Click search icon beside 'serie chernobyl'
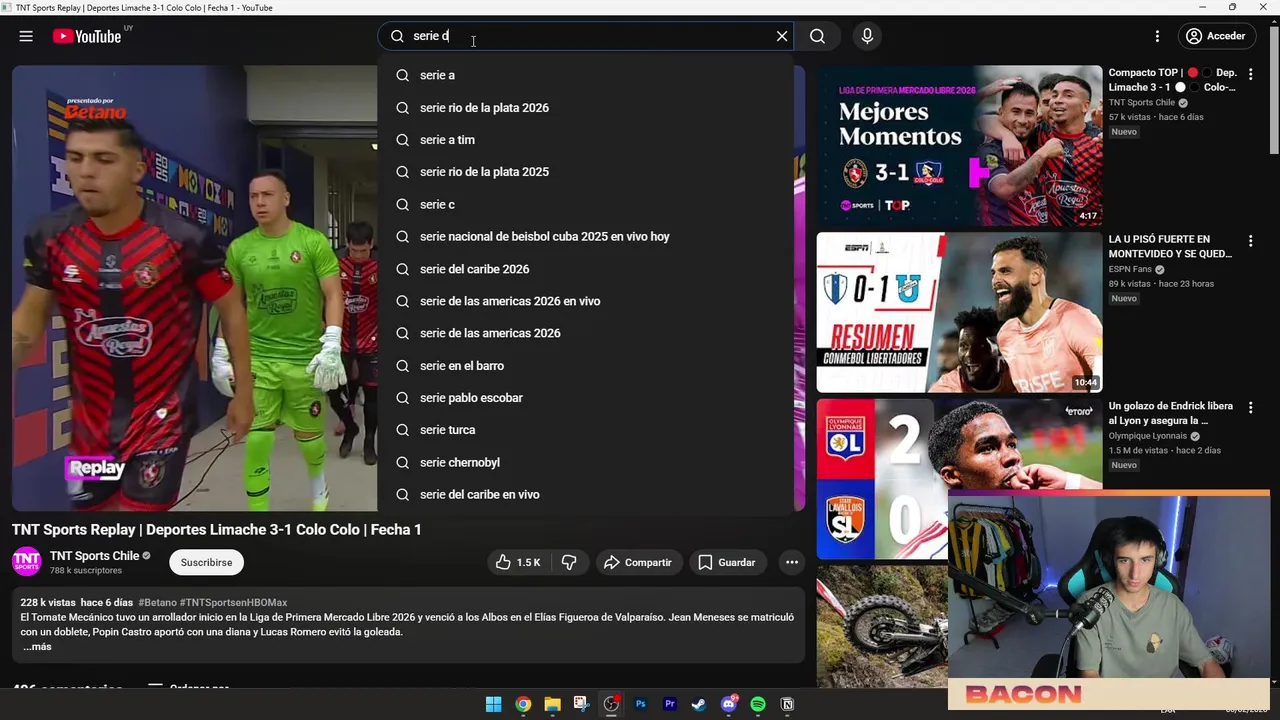1280x720 pixels. click(402, 462)
